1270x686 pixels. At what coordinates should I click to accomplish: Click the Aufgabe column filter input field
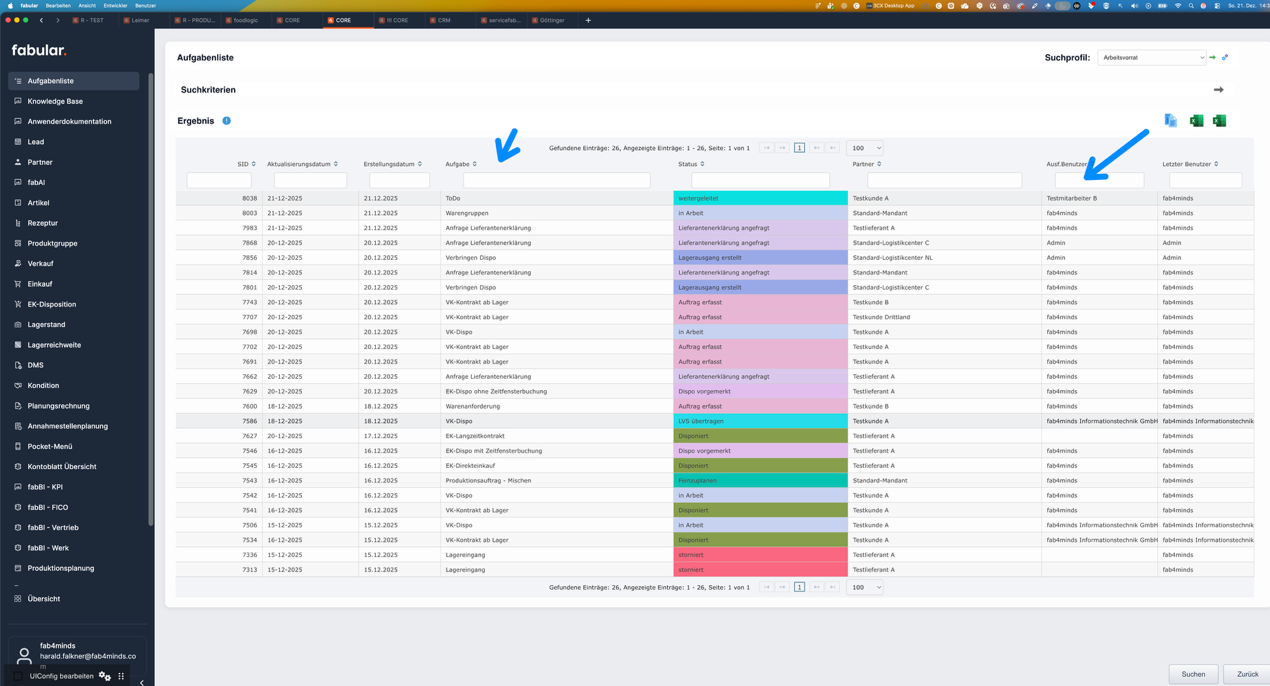(556, 181)
